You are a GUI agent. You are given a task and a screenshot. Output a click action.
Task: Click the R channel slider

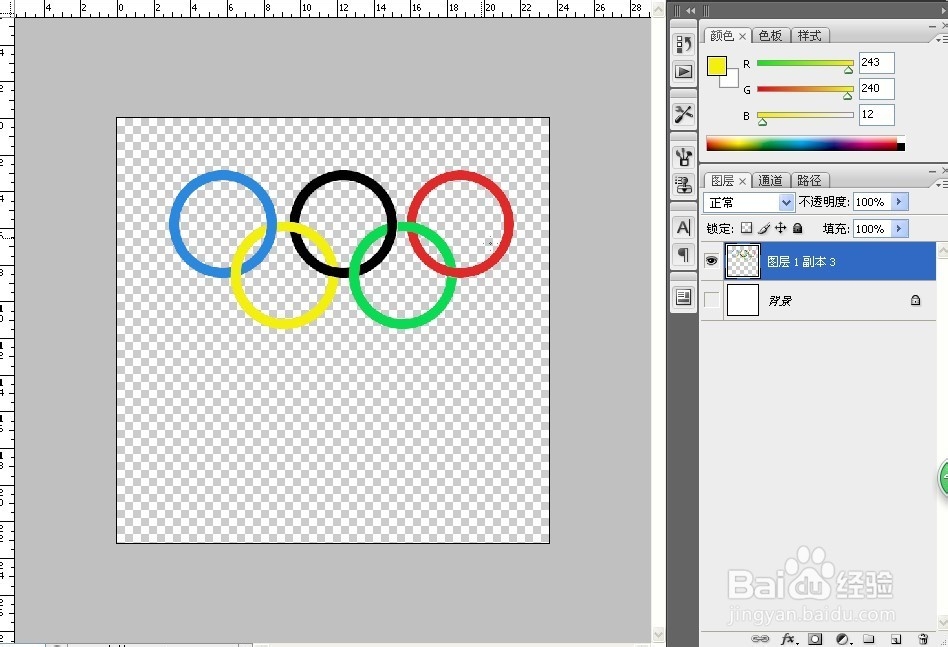point(805,63)
